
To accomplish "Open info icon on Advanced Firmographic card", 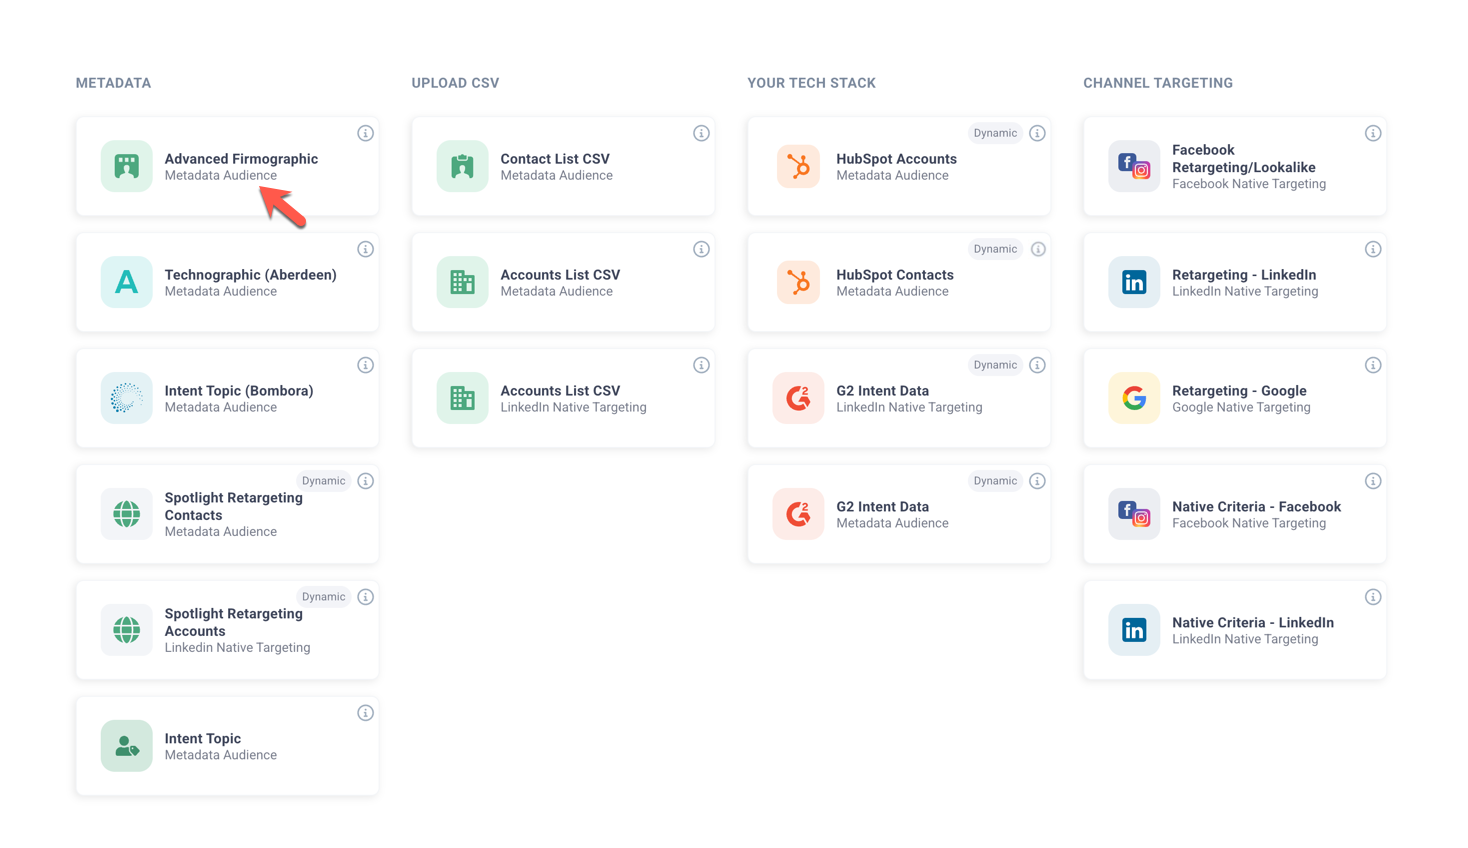I will [x=365, y=133].
